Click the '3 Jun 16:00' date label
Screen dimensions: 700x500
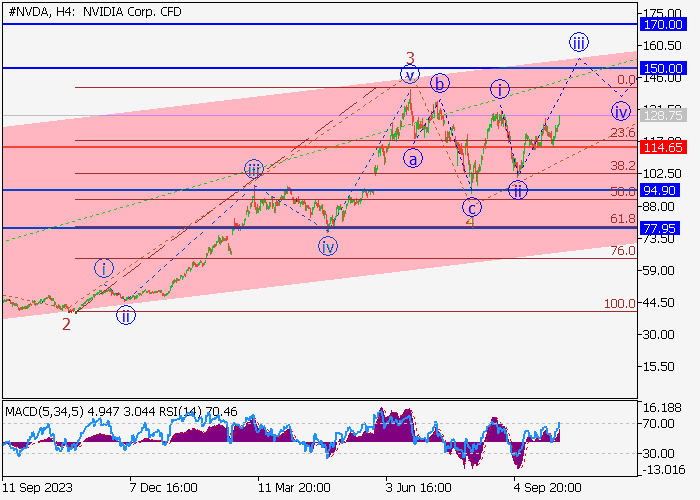tap(418, 488)
